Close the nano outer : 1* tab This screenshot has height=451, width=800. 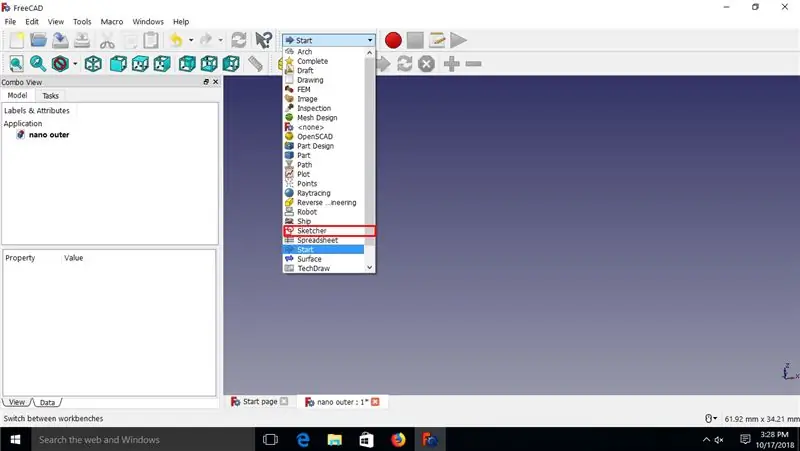(375, 402)
